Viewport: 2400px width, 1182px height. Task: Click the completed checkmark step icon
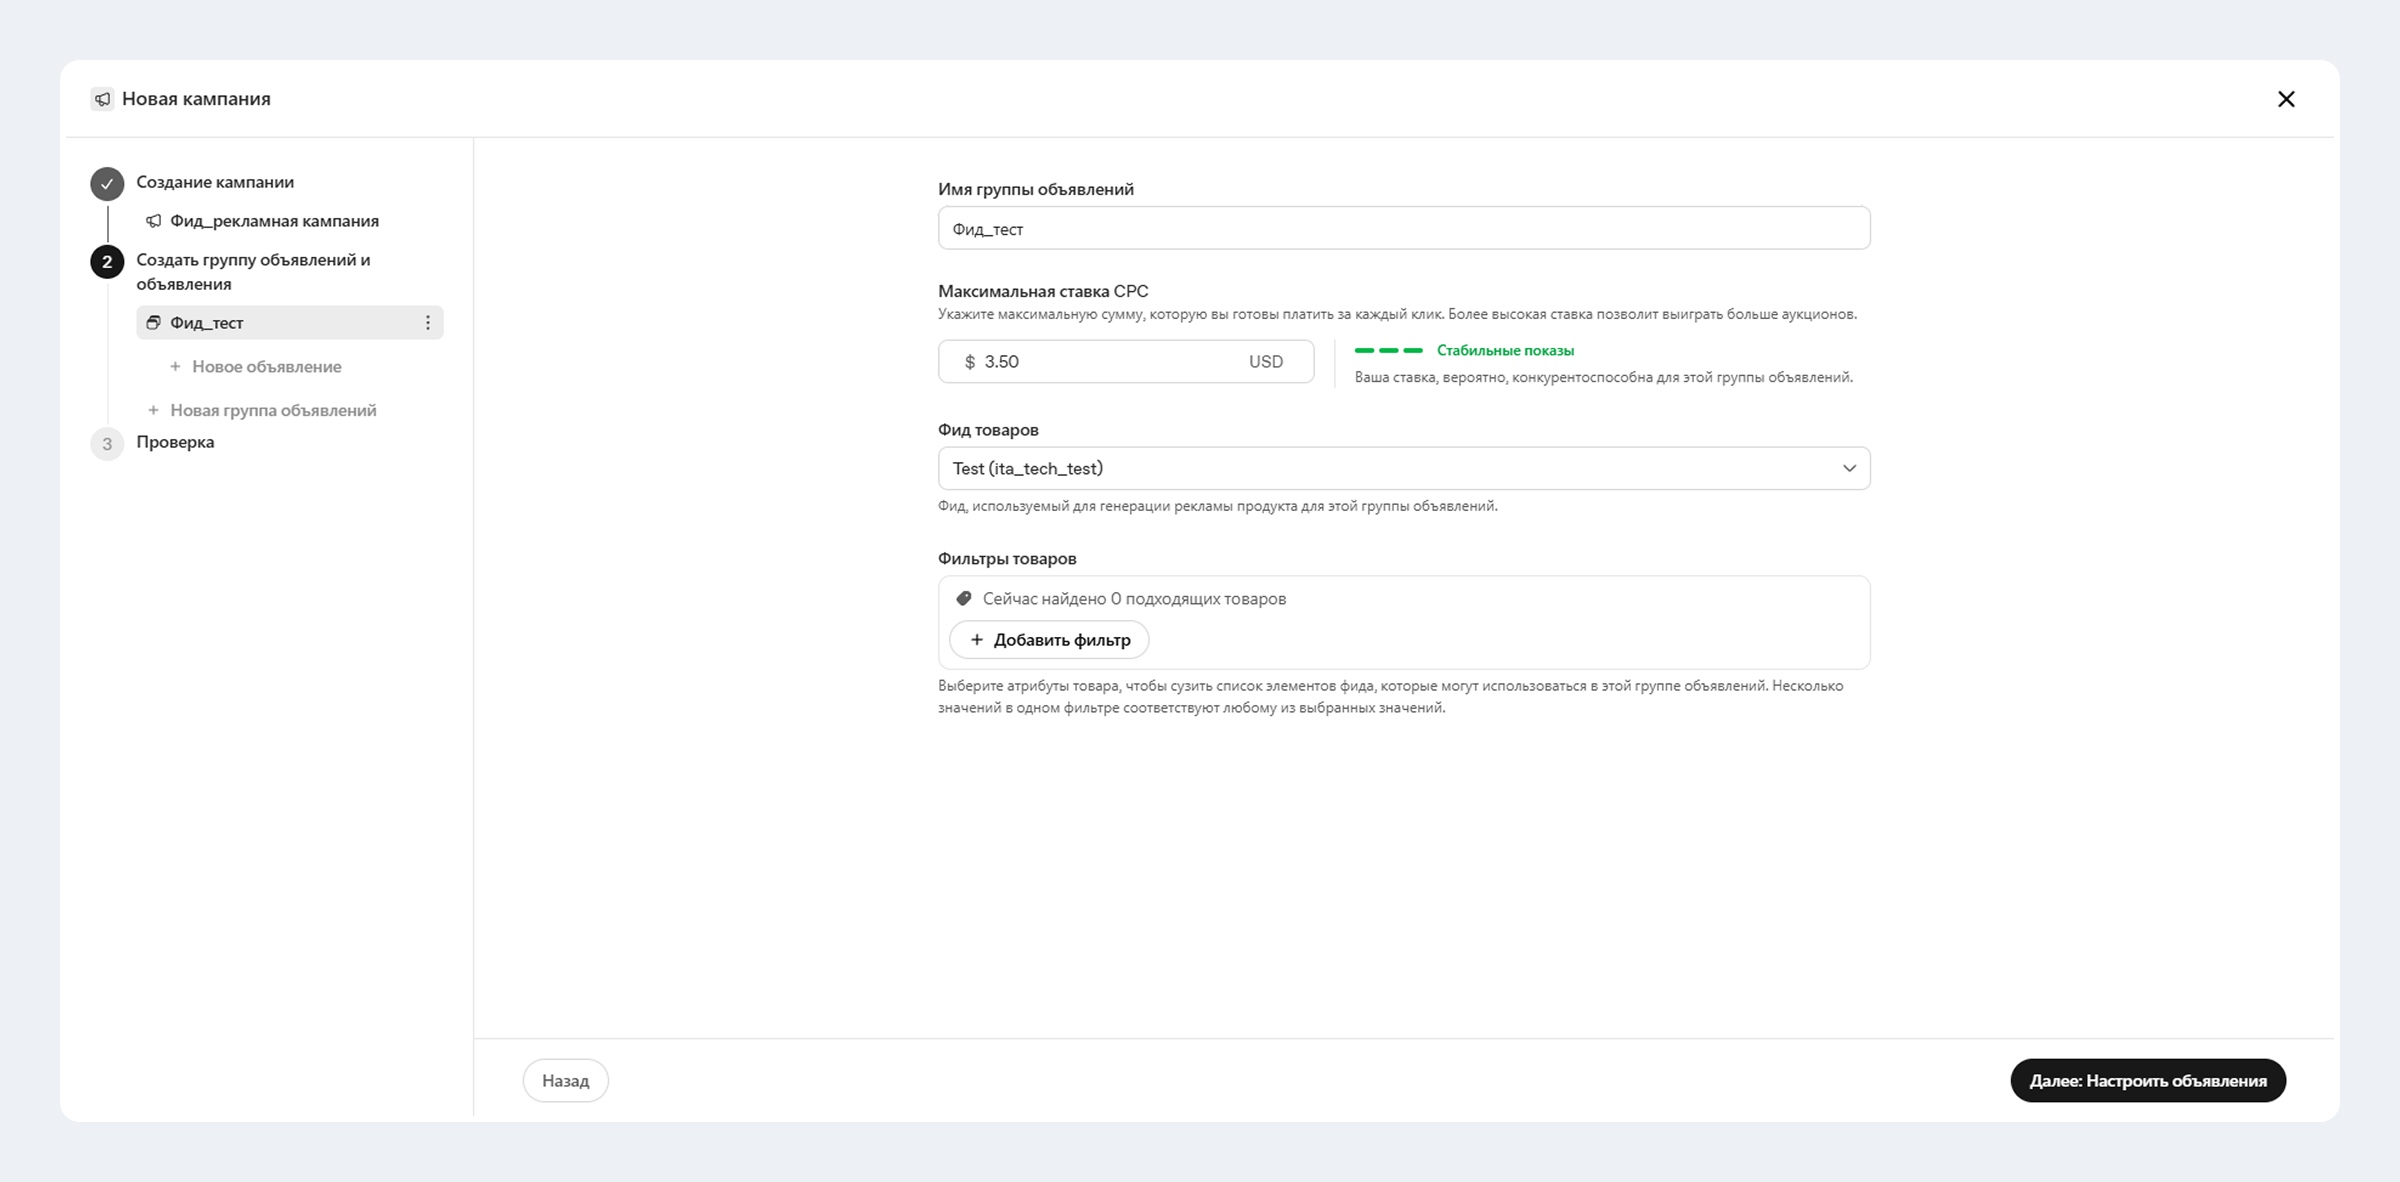click(107, 184)
